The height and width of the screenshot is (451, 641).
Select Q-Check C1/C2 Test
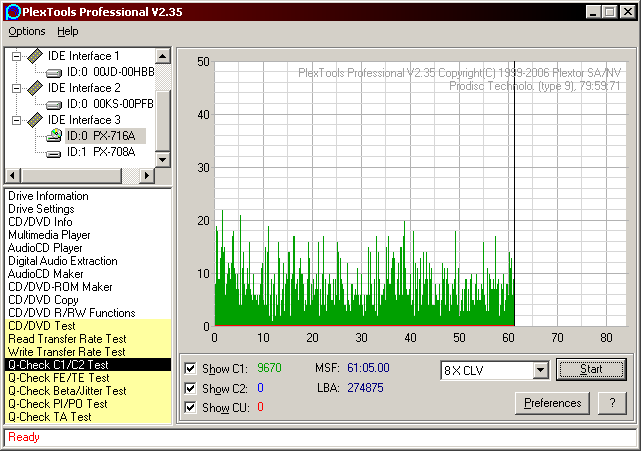coord(88,365)
